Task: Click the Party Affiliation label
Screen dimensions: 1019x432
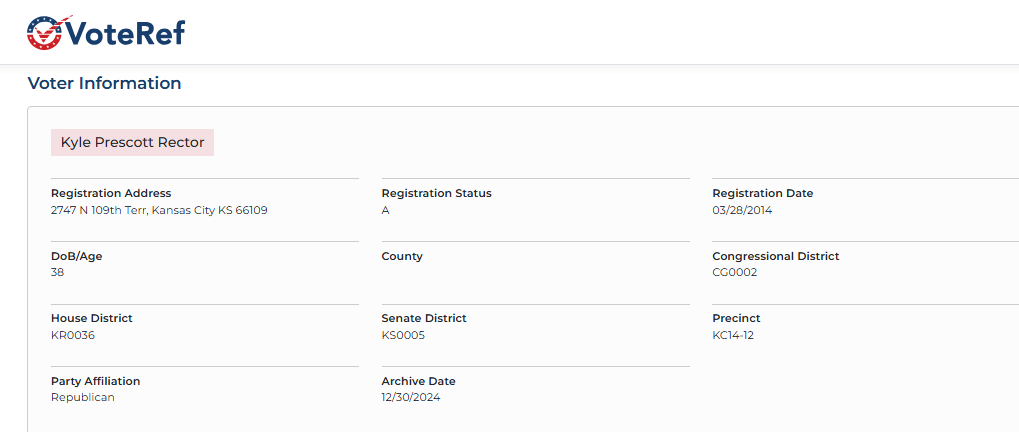Action: pyautogui.click(x=96, y=381)
